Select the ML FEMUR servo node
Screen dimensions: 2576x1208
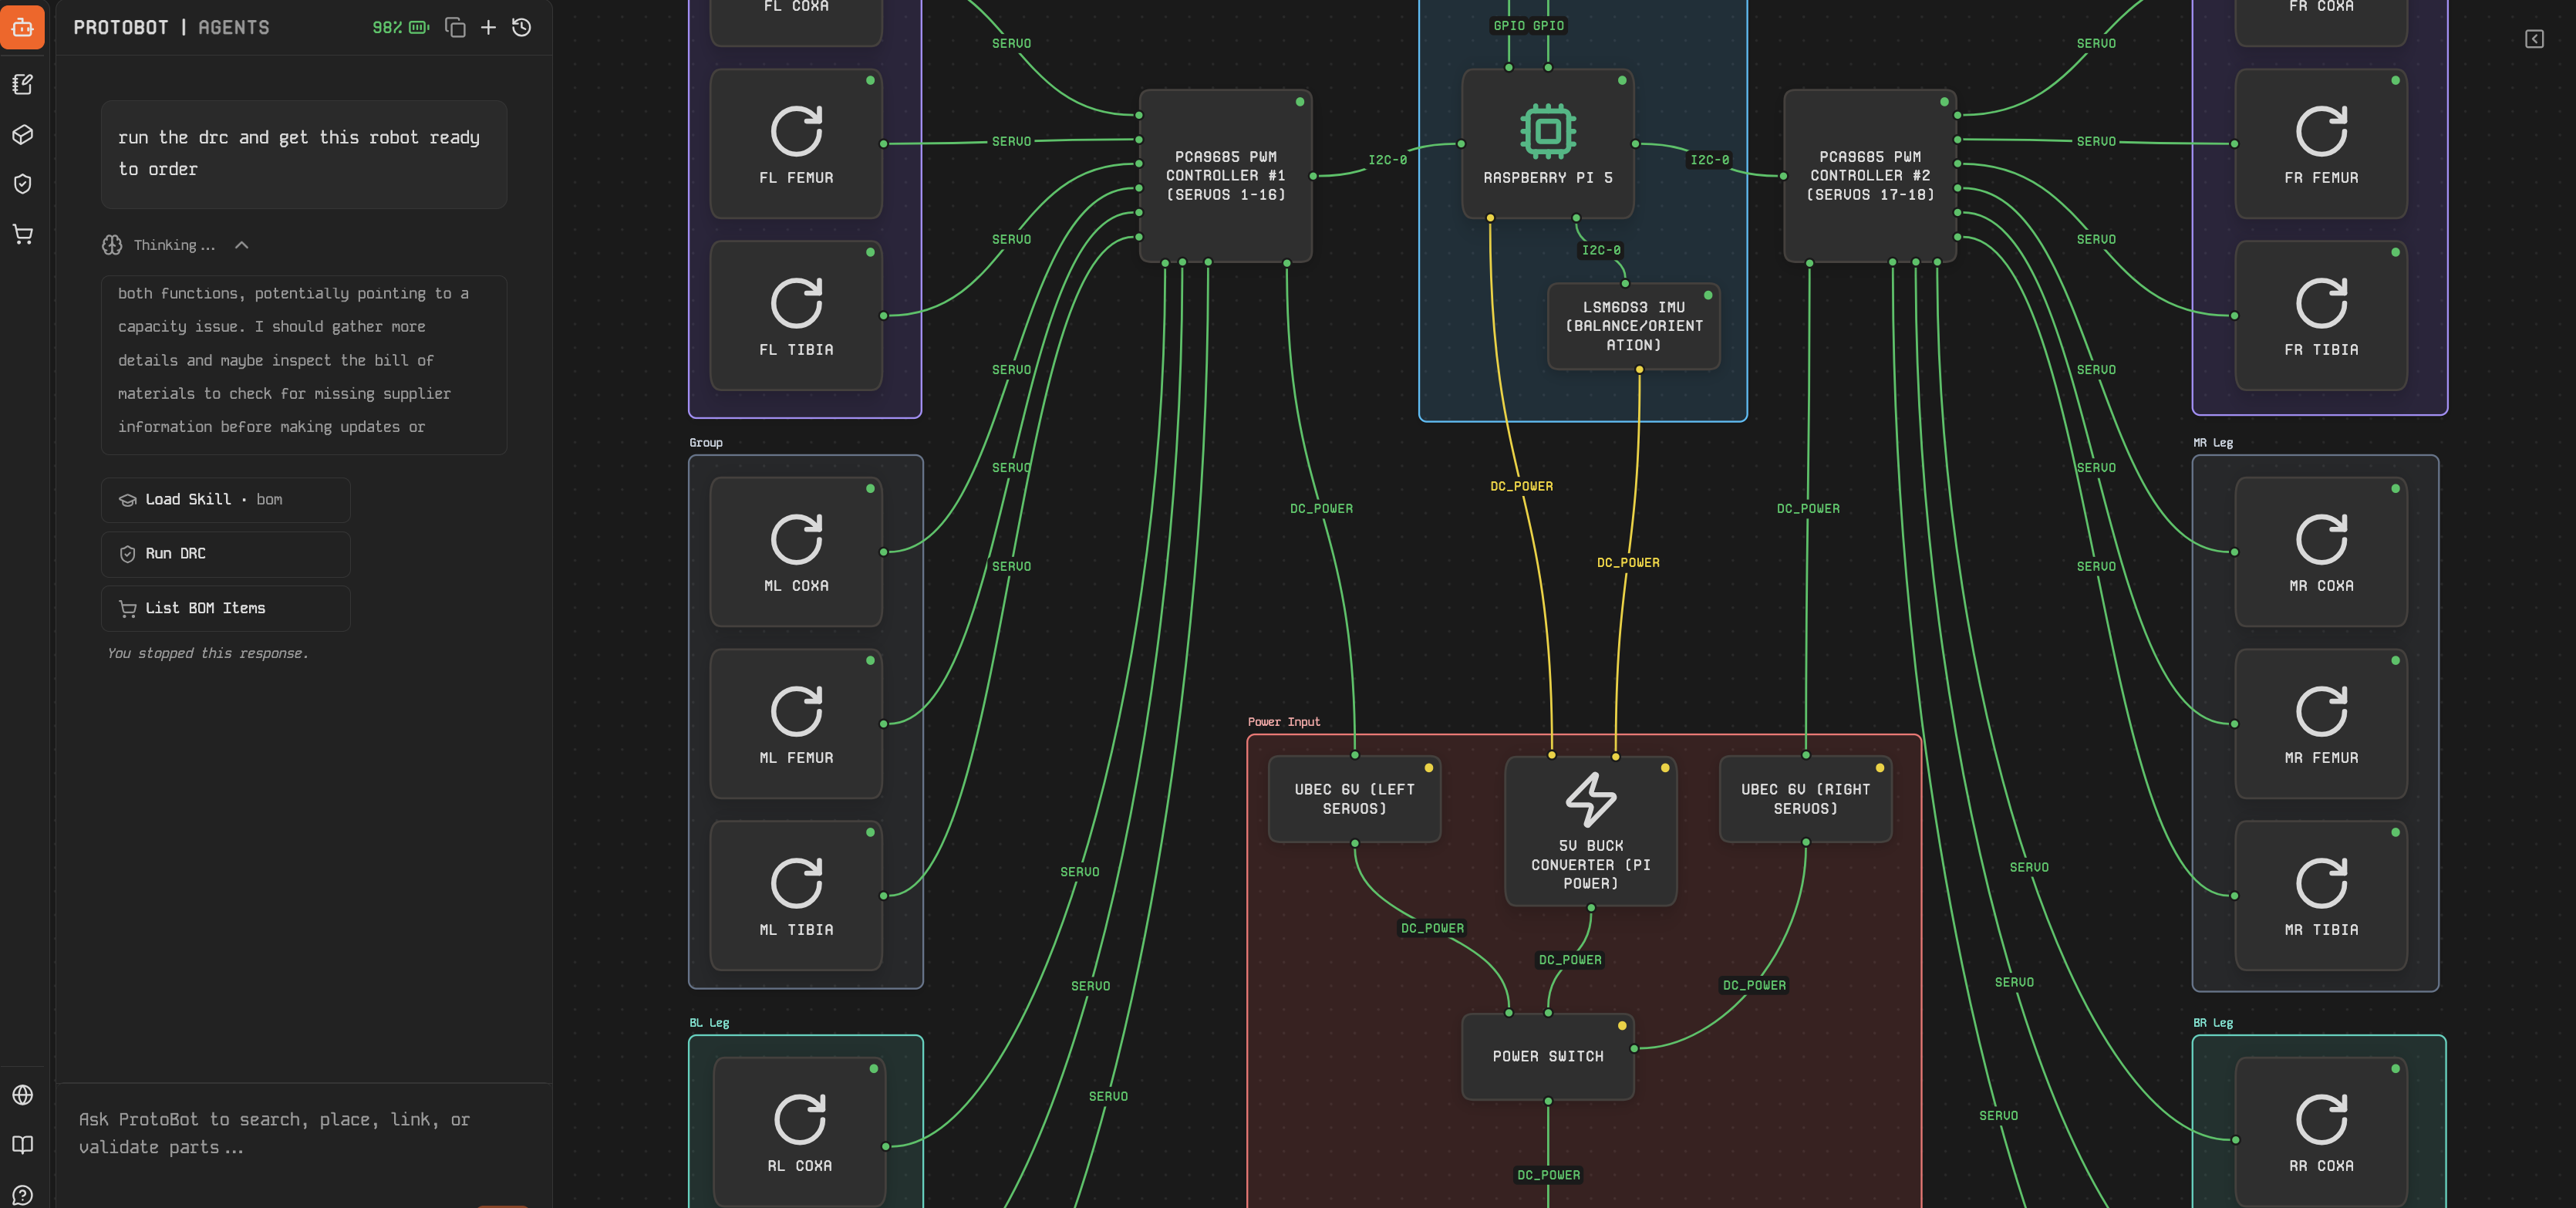(796, 723)
